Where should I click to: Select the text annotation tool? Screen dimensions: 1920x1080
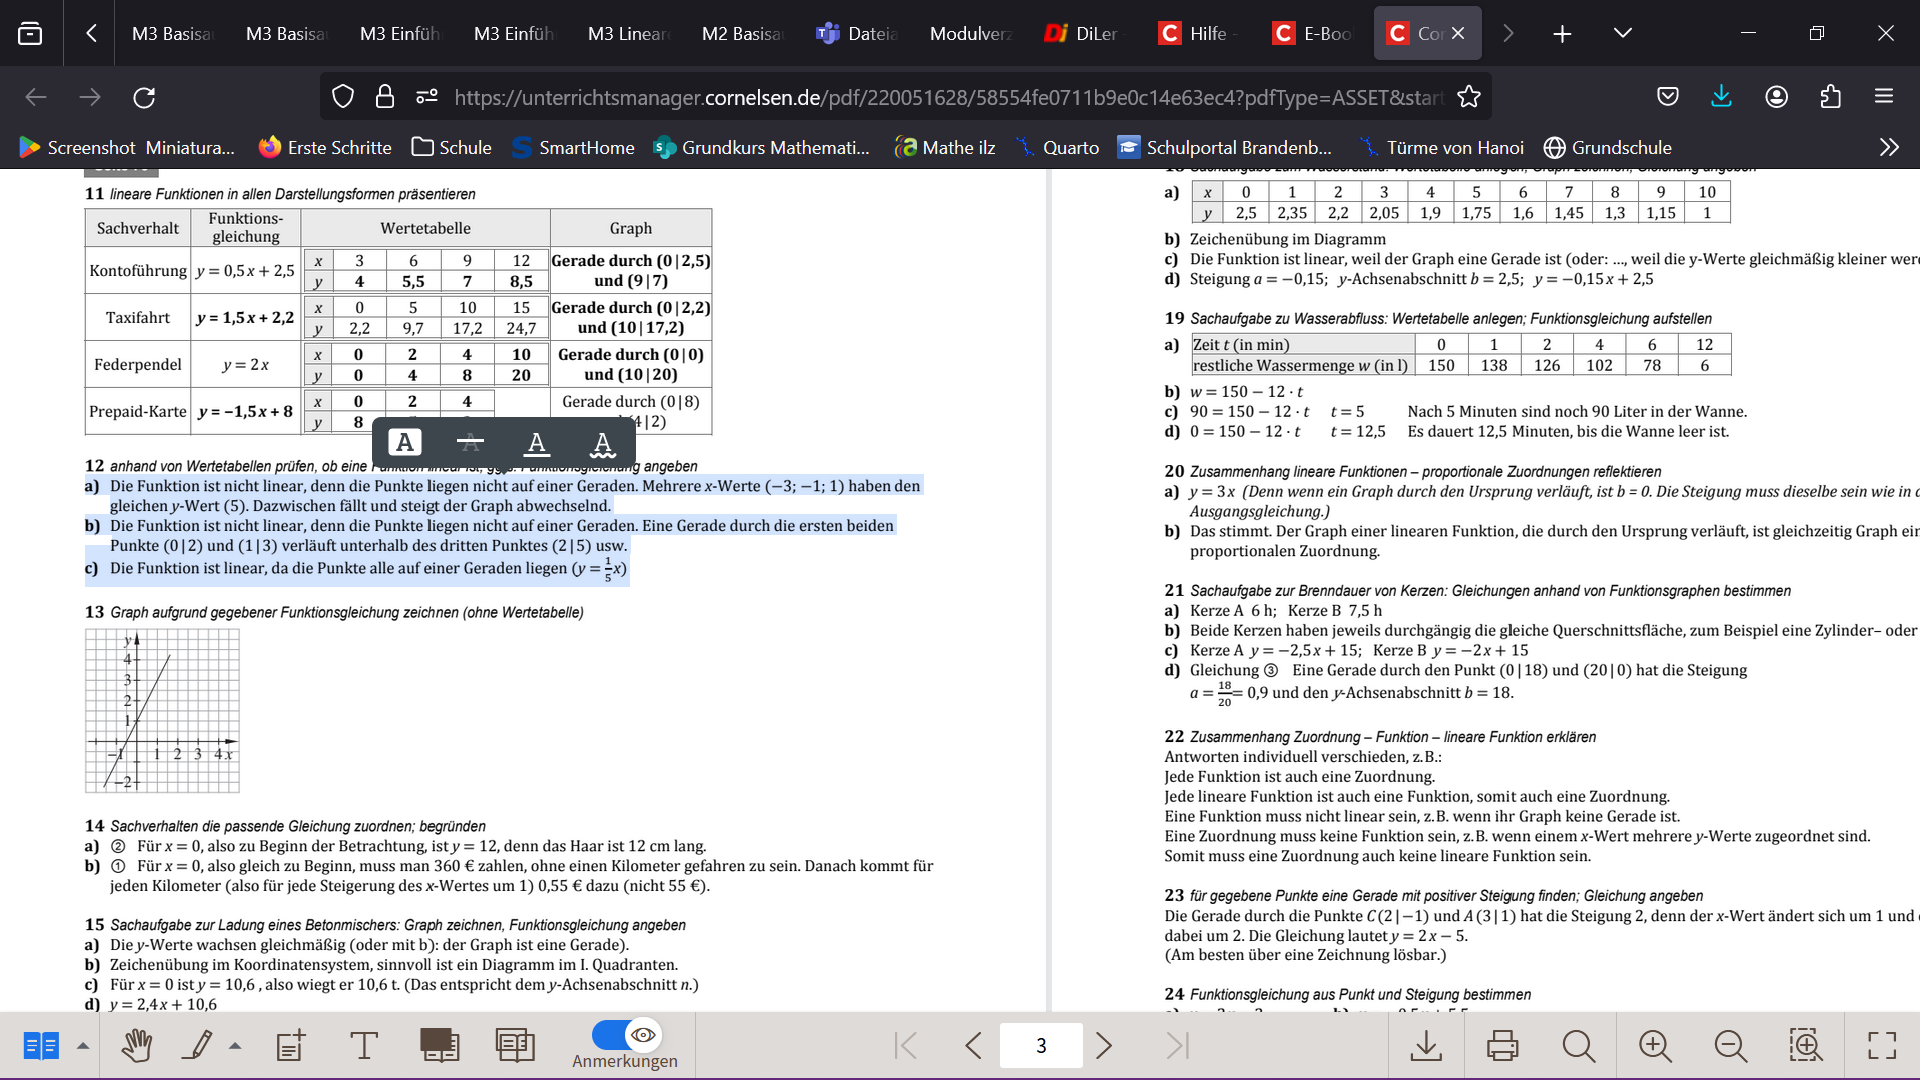coord(364,1046)
